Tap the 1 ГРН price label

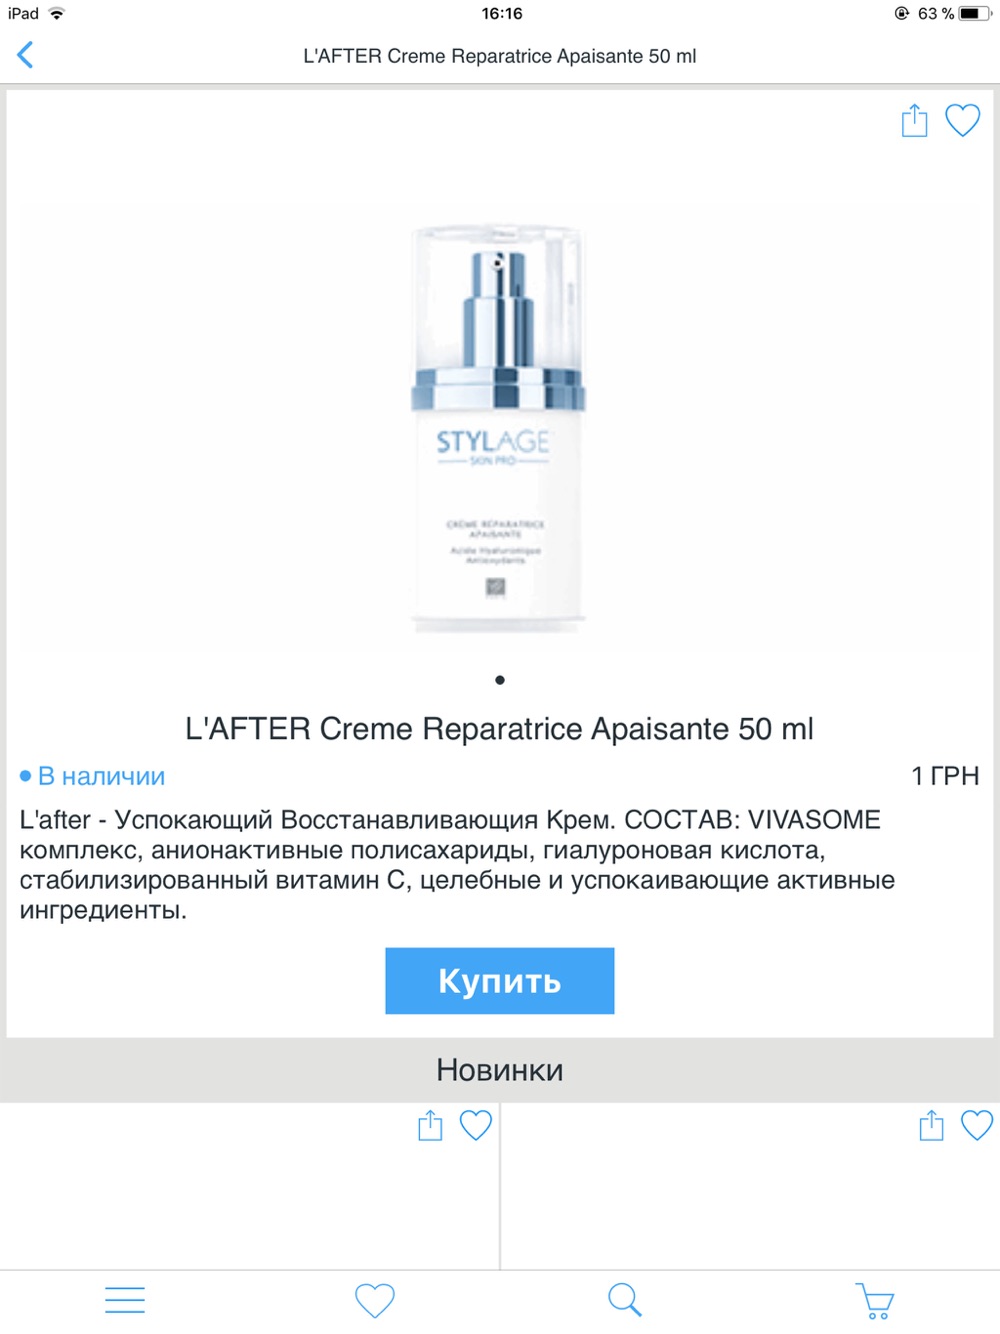pos(945,776)
